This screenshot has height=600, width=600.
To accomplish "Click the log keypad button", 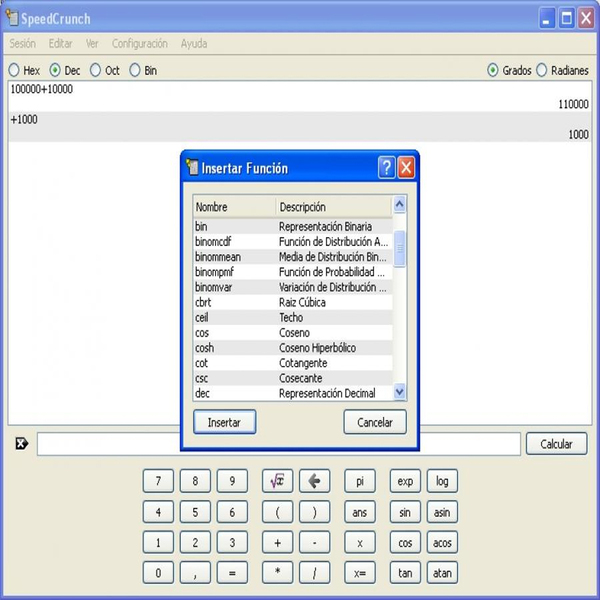I will pyautogui.click(x=442, y=481).
